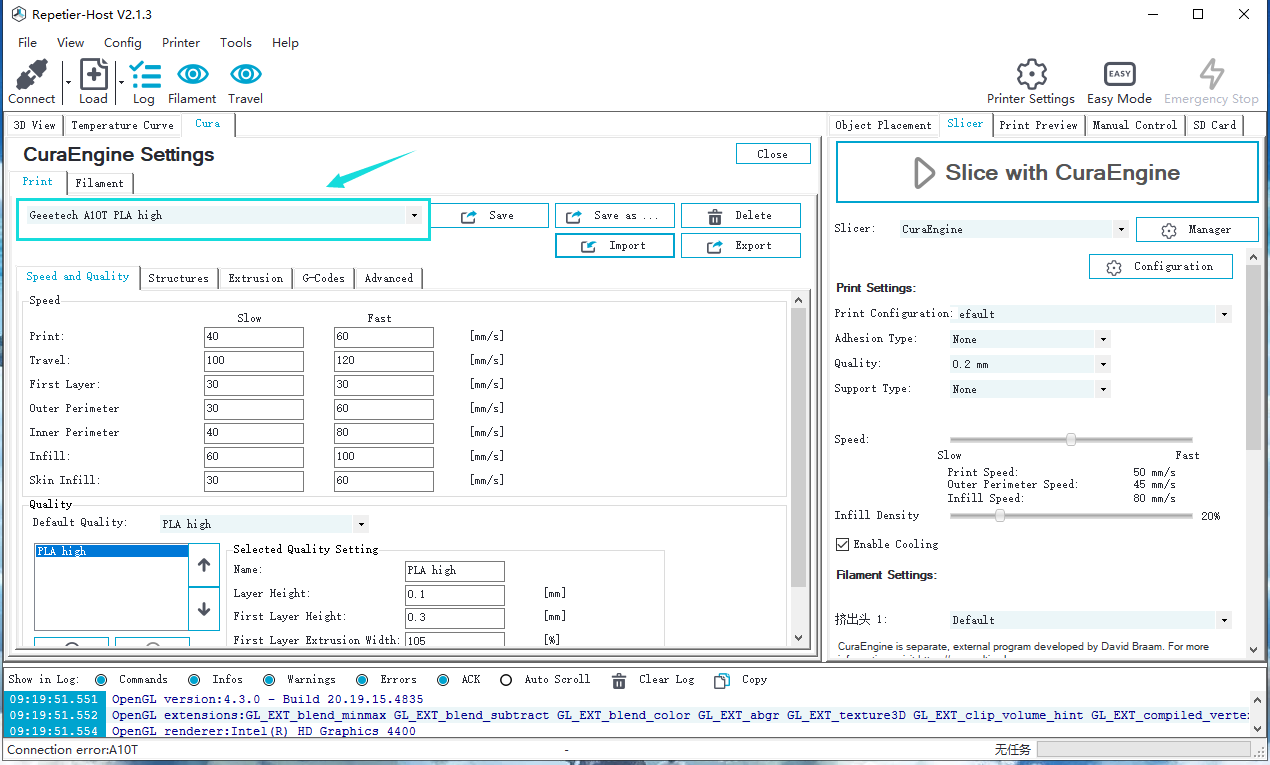1270x765 pixels.
Task: Click the Import button
Action: pyautogui.click(x=615, y=246)
